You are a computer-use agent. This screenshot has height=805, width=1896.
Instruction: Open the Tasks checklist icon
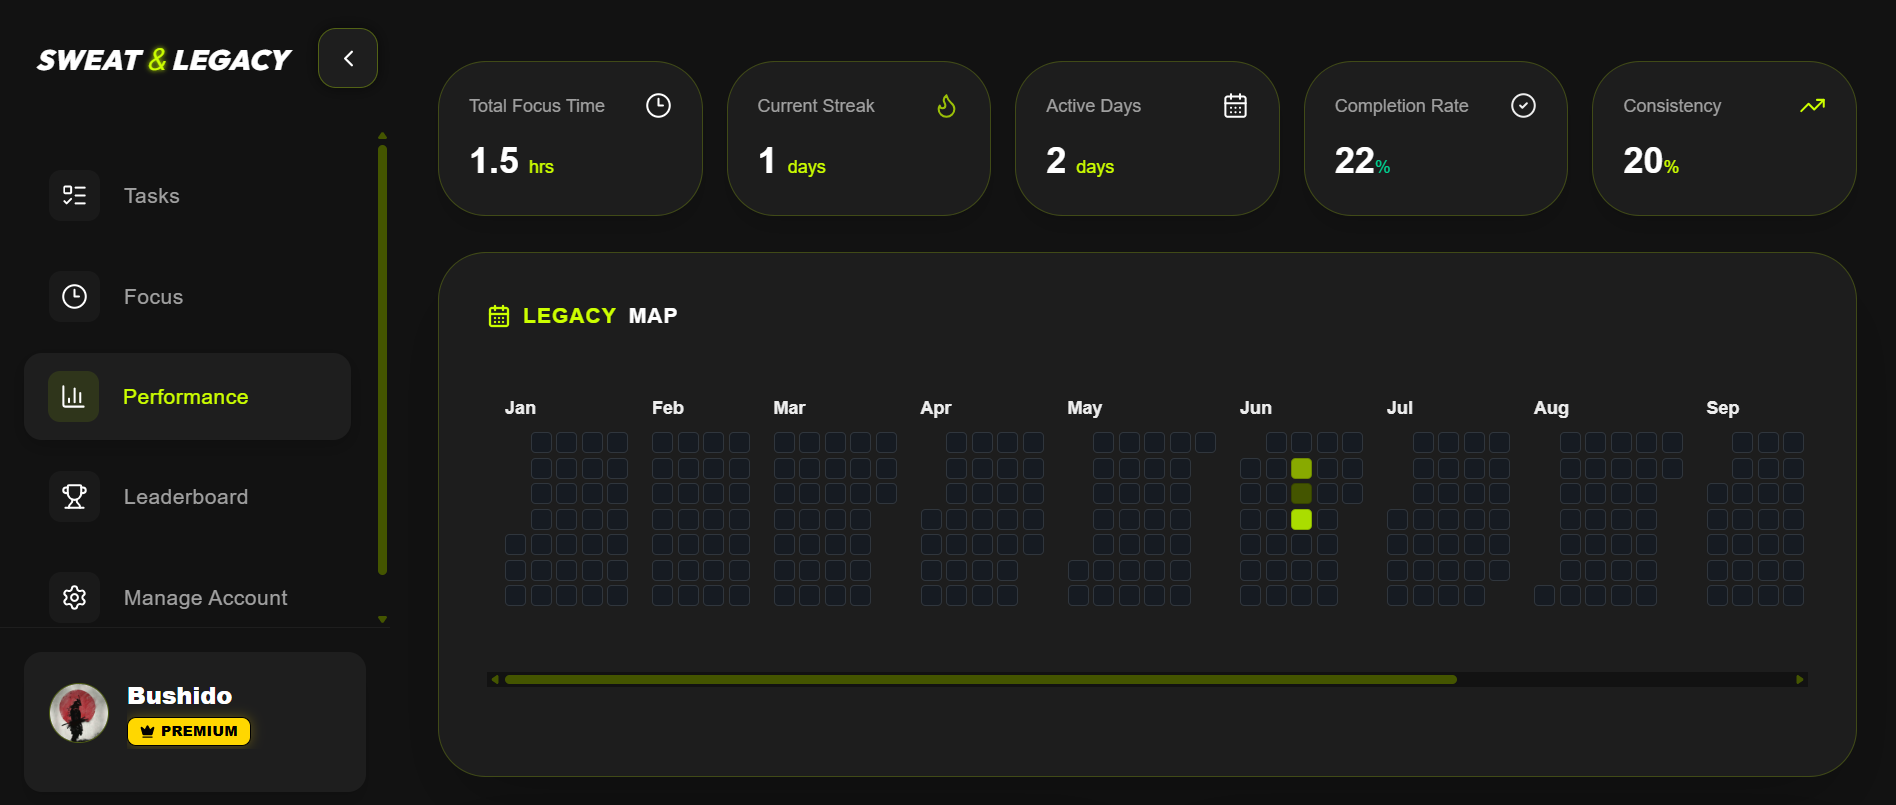click(x=74, y=195)
